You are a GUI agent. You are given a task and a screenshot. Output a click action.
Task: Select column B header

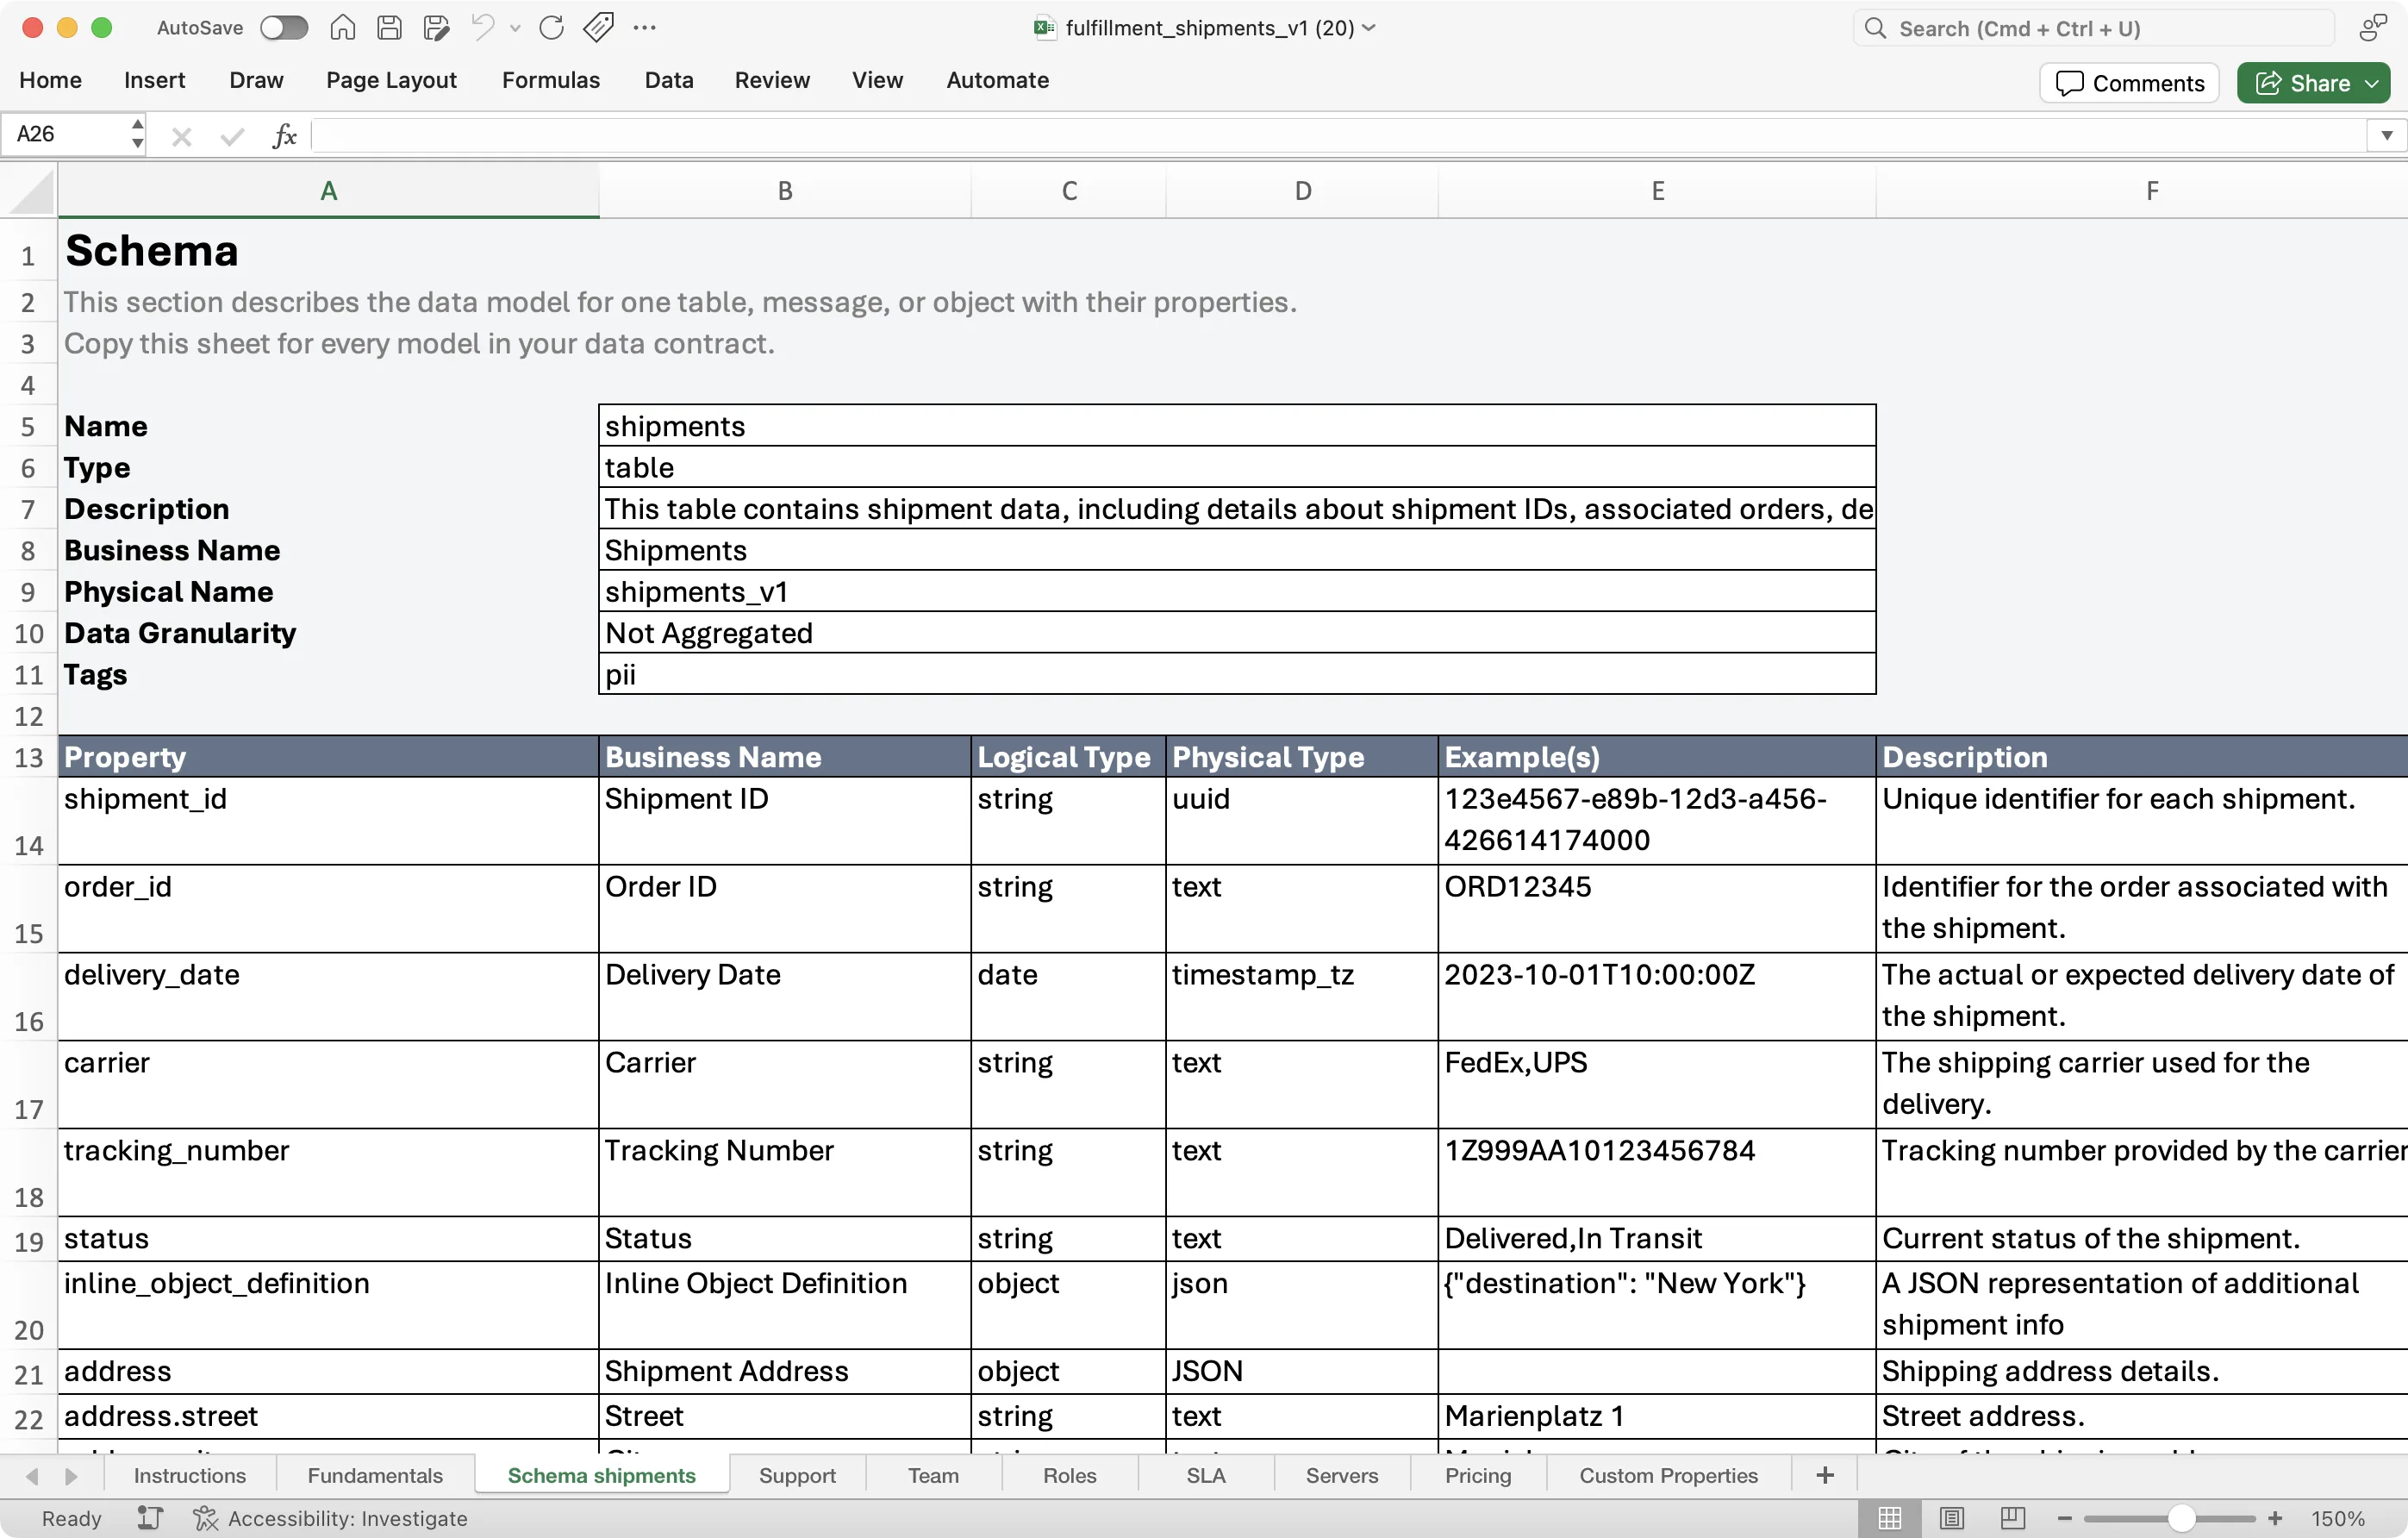(x=785, y=191)
